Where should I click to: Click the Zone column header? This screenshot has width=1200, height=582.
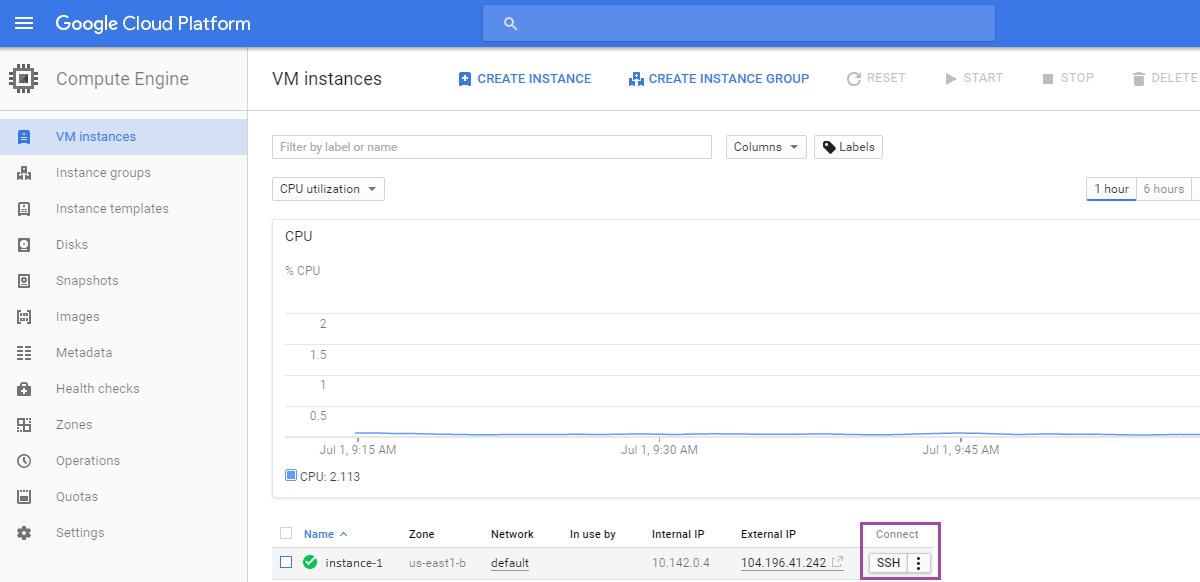coord(422,534)
